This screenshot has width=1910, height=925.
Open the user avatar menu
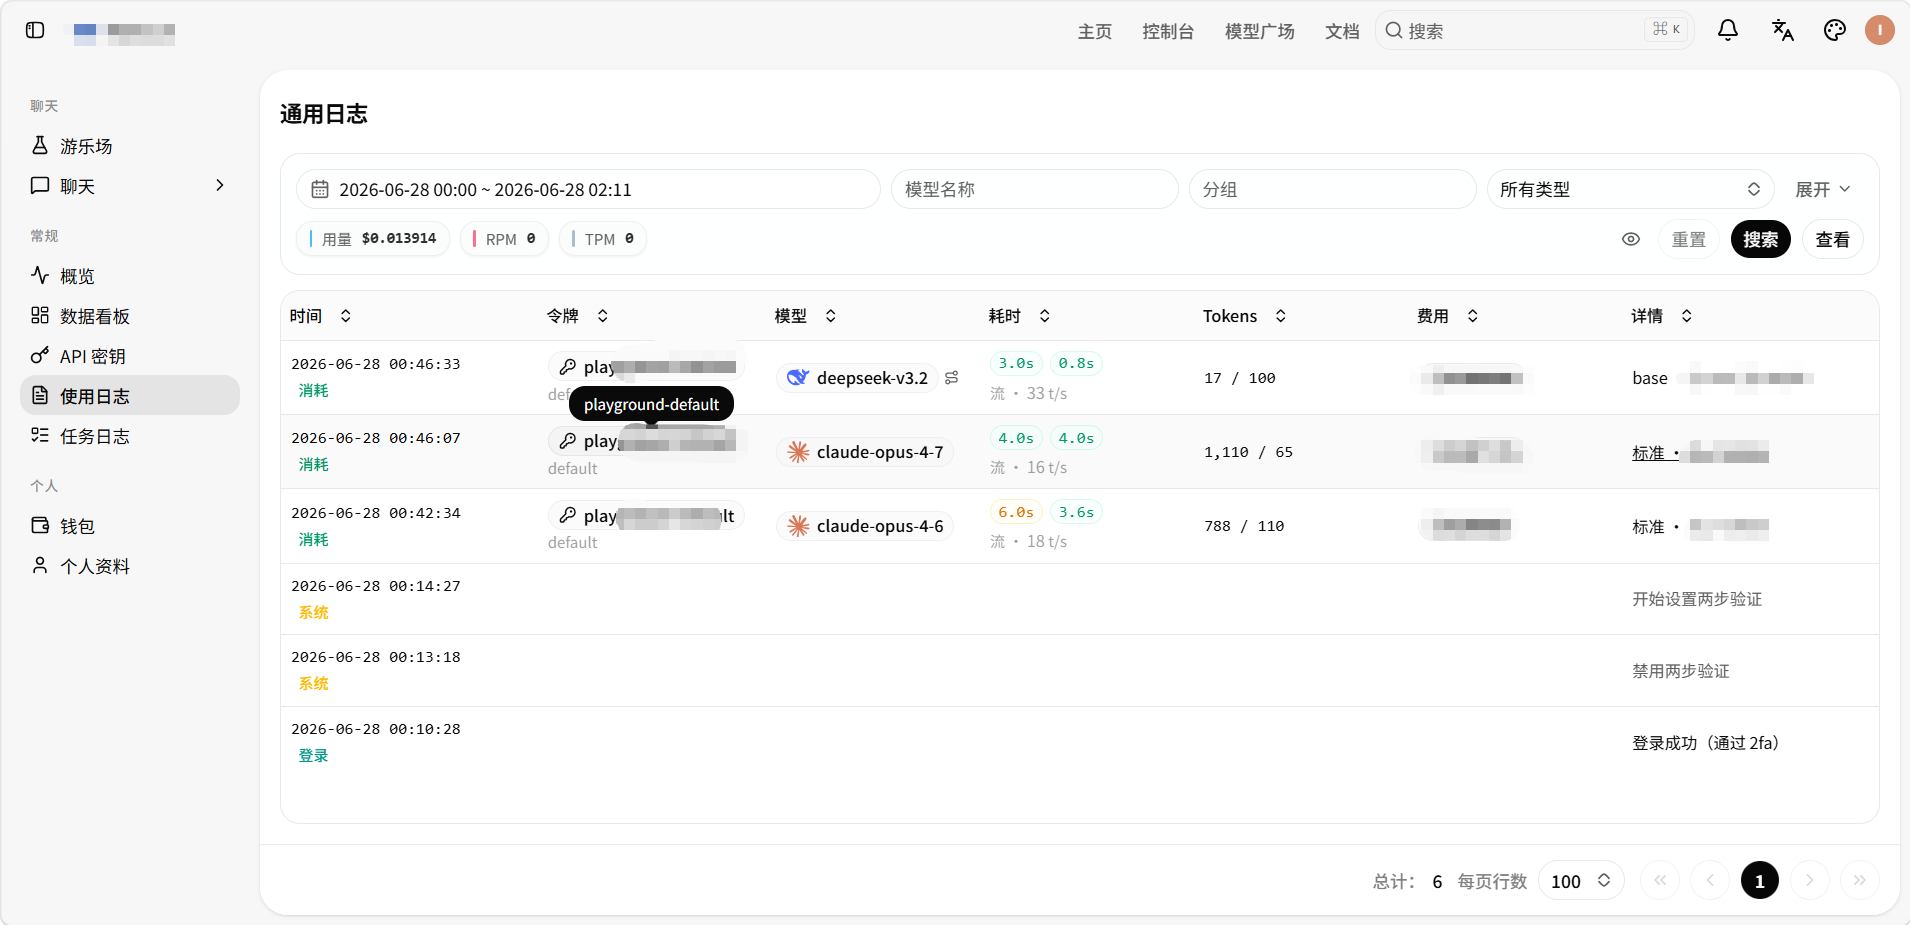coord(1880,30)
